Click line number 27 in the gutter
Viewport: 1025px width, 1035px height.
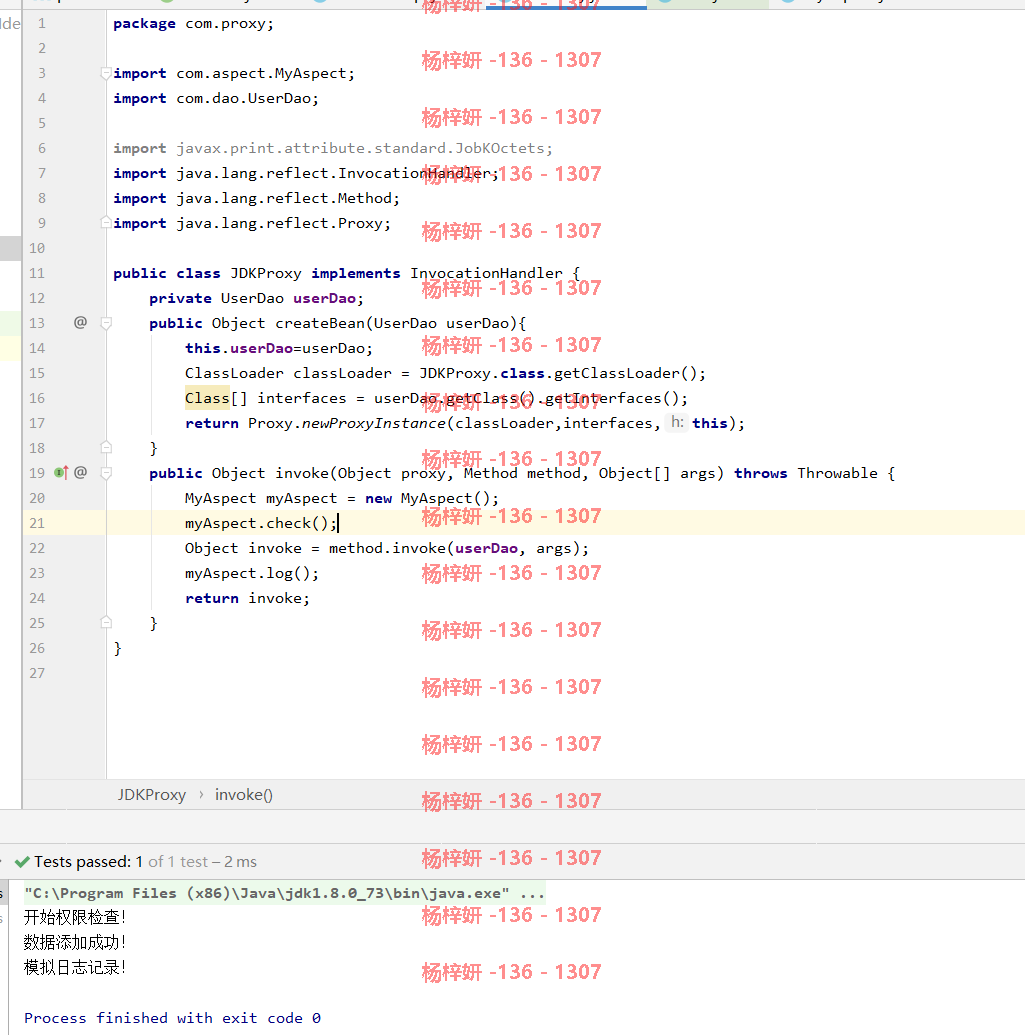pyautogui.click(x=37, y=673)
